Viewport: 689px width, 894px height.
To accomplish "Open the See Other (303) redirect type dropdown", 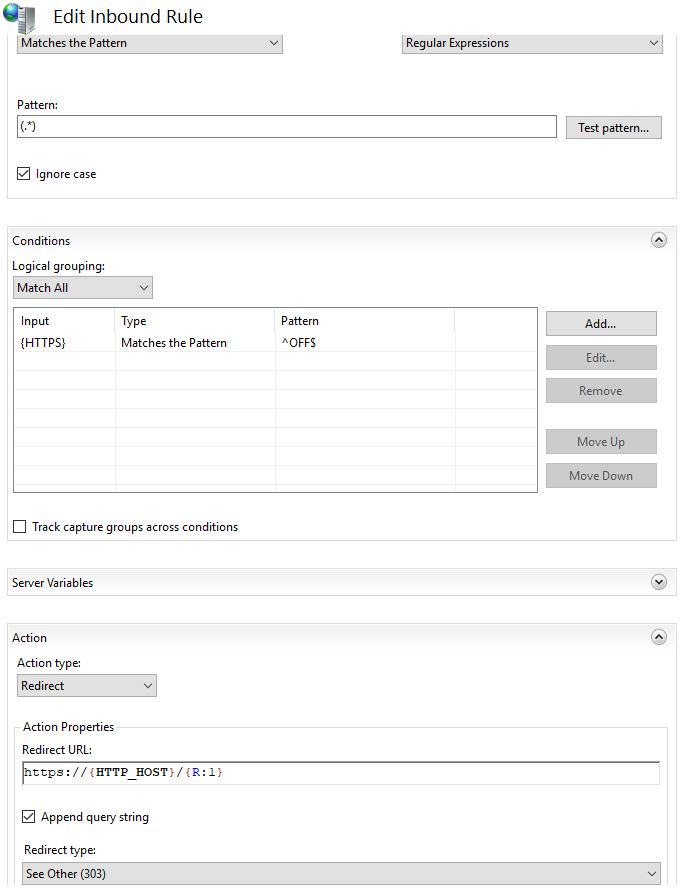I will click(x=342, y=873).
